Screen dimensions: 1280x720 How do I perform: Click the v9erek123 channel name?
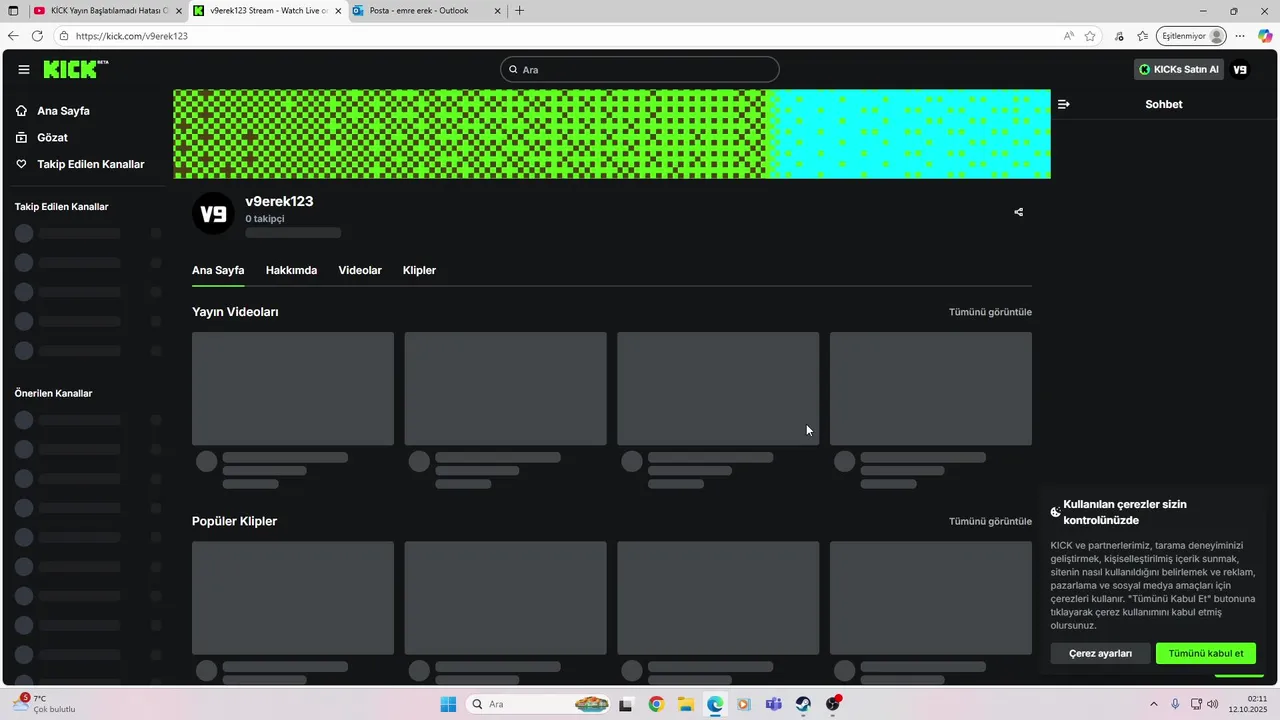[x=279, y=201]
